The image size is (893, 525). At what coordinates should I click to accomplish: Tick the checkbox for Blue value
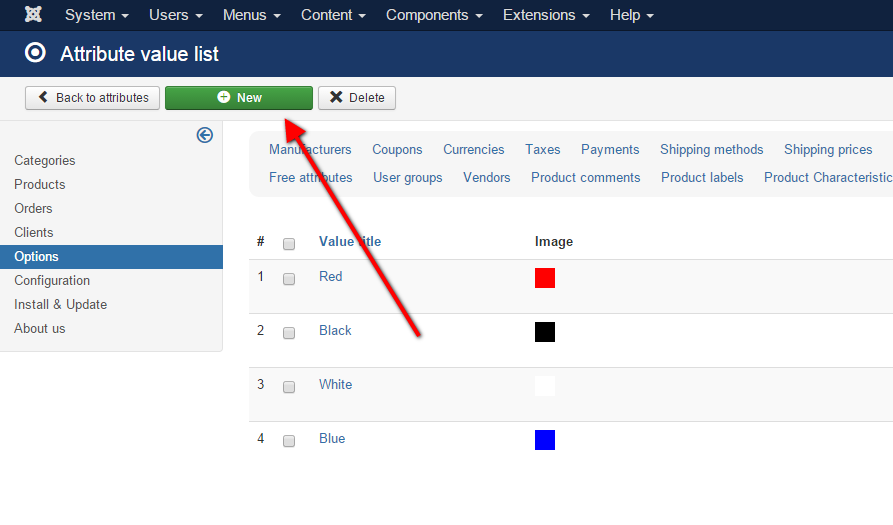[289, 441]
